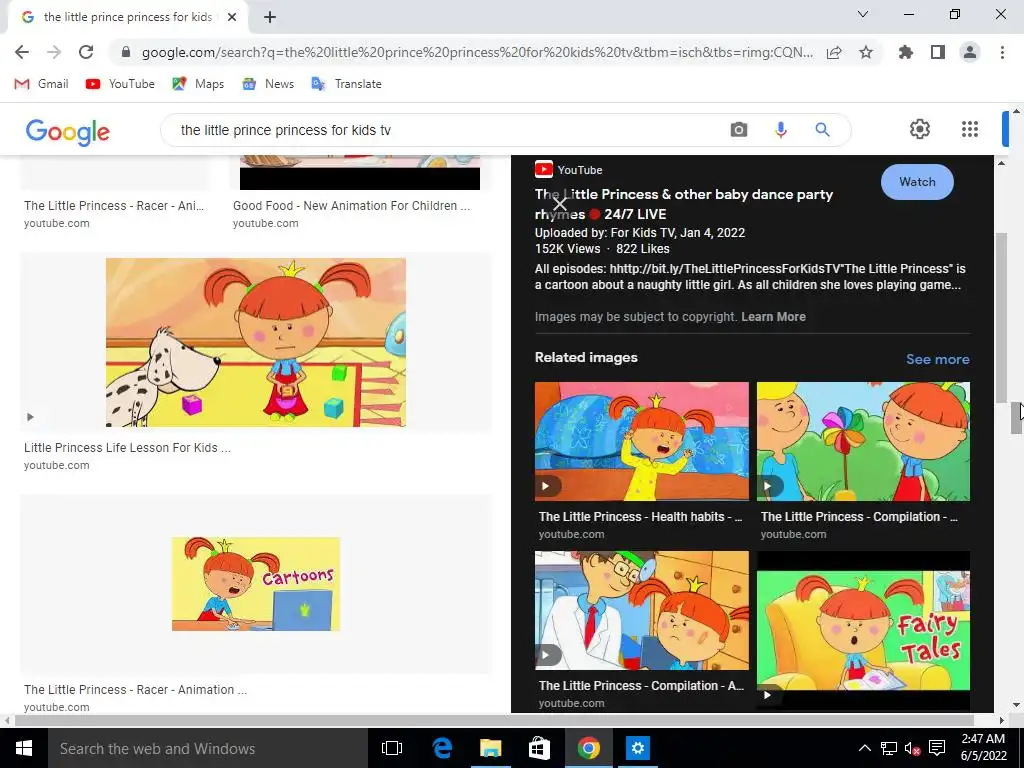Image resolution: width=1024 pixels, height=768 pixels.
Task: Open the Chrome profile avatar
Action: click(x=970, y=52)
